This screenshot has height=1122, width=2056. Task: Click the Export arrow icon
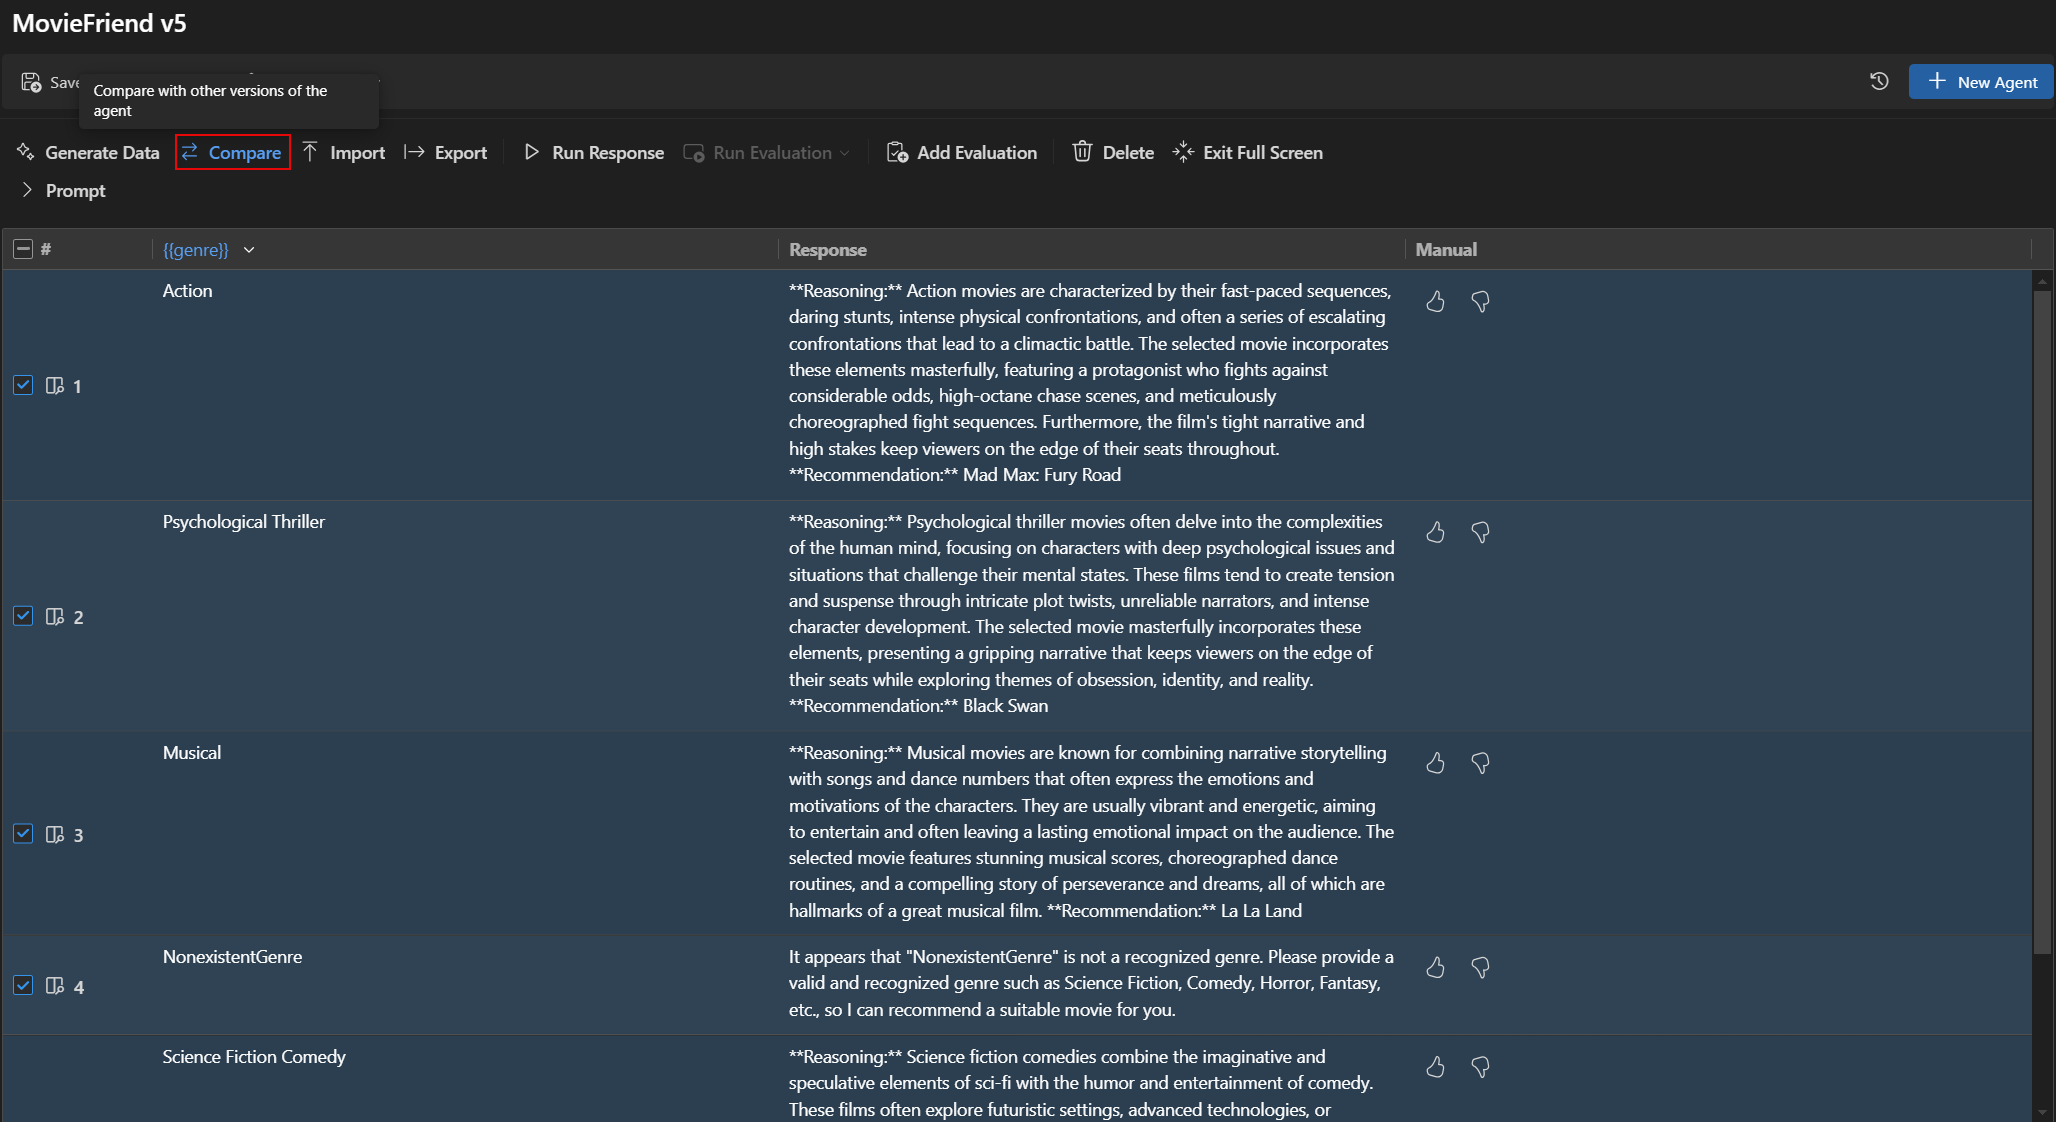click(x=415, y=152)
